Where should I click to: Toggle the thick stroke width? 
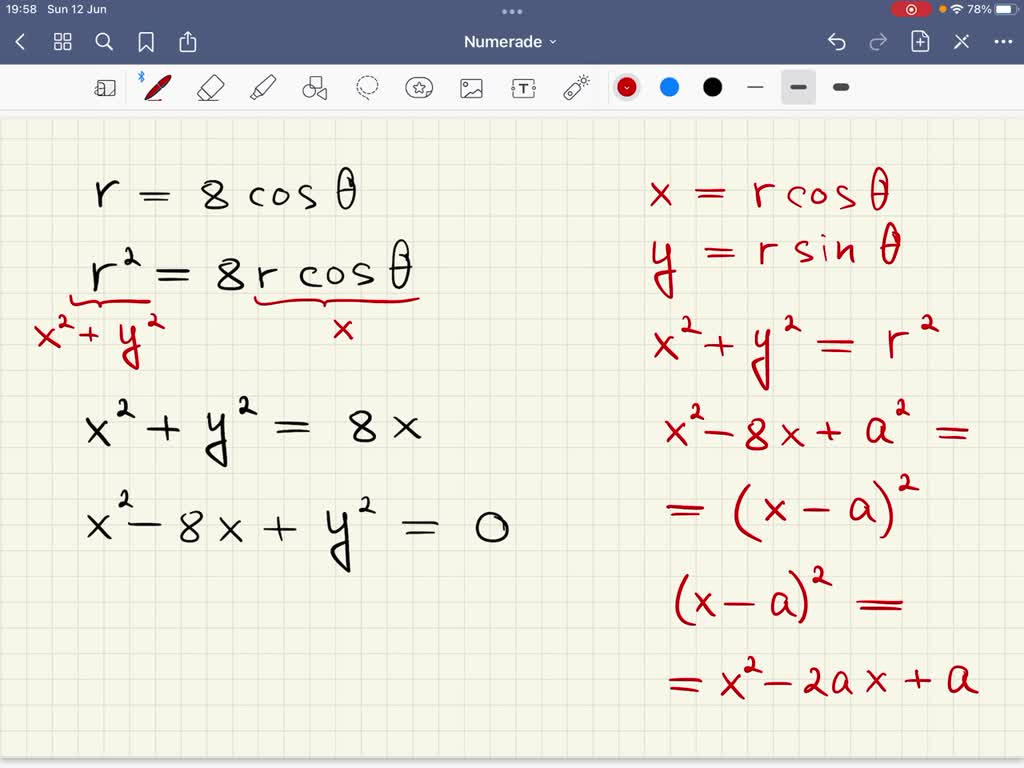click(x=840, y=87)
